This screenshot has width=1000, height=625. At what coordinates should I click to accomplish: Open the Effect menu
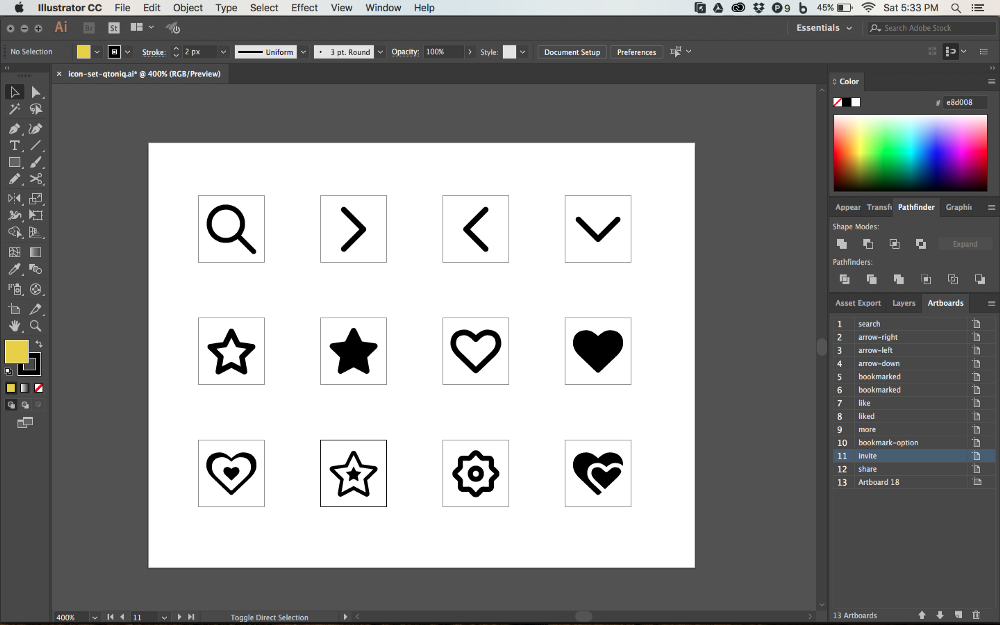tap(305, 7)
